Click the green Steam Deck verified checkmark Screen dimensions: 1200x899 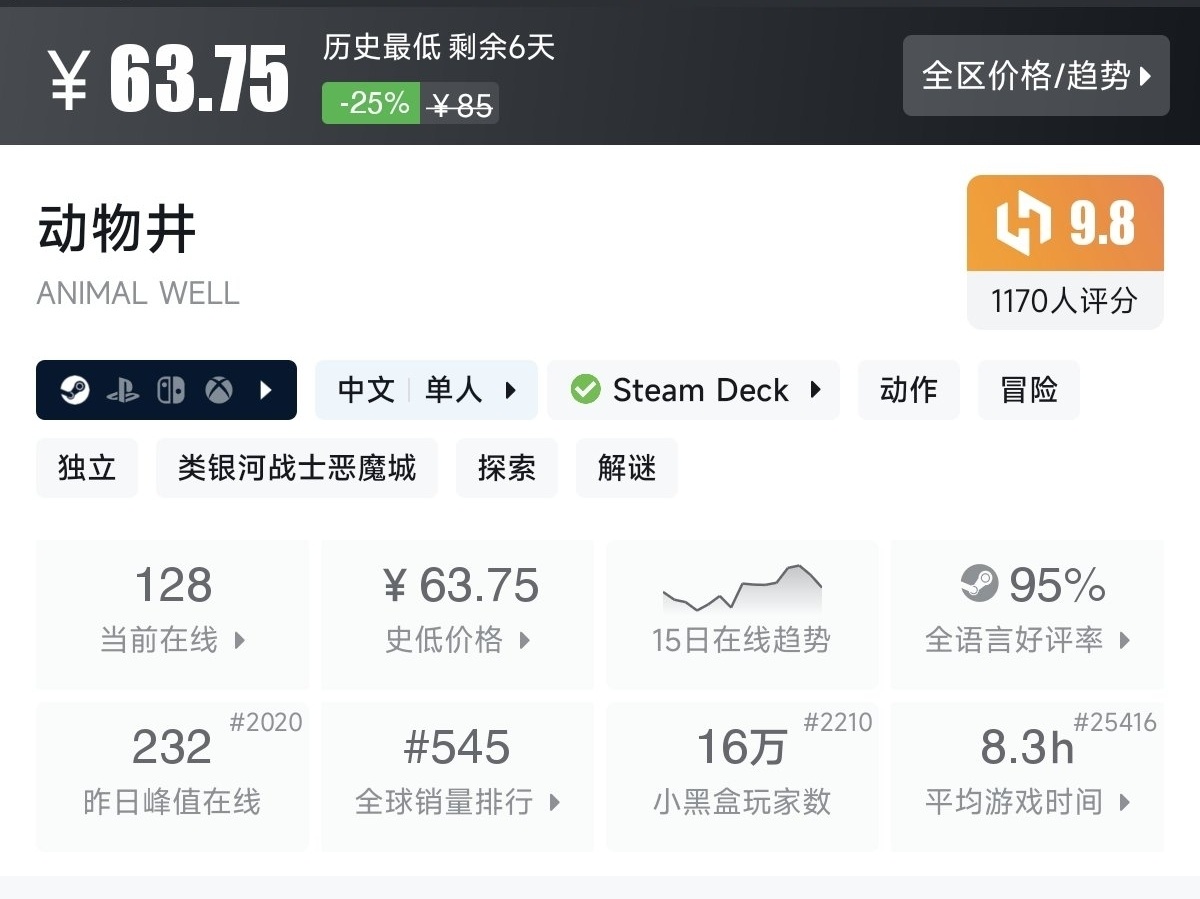[585, 390]
